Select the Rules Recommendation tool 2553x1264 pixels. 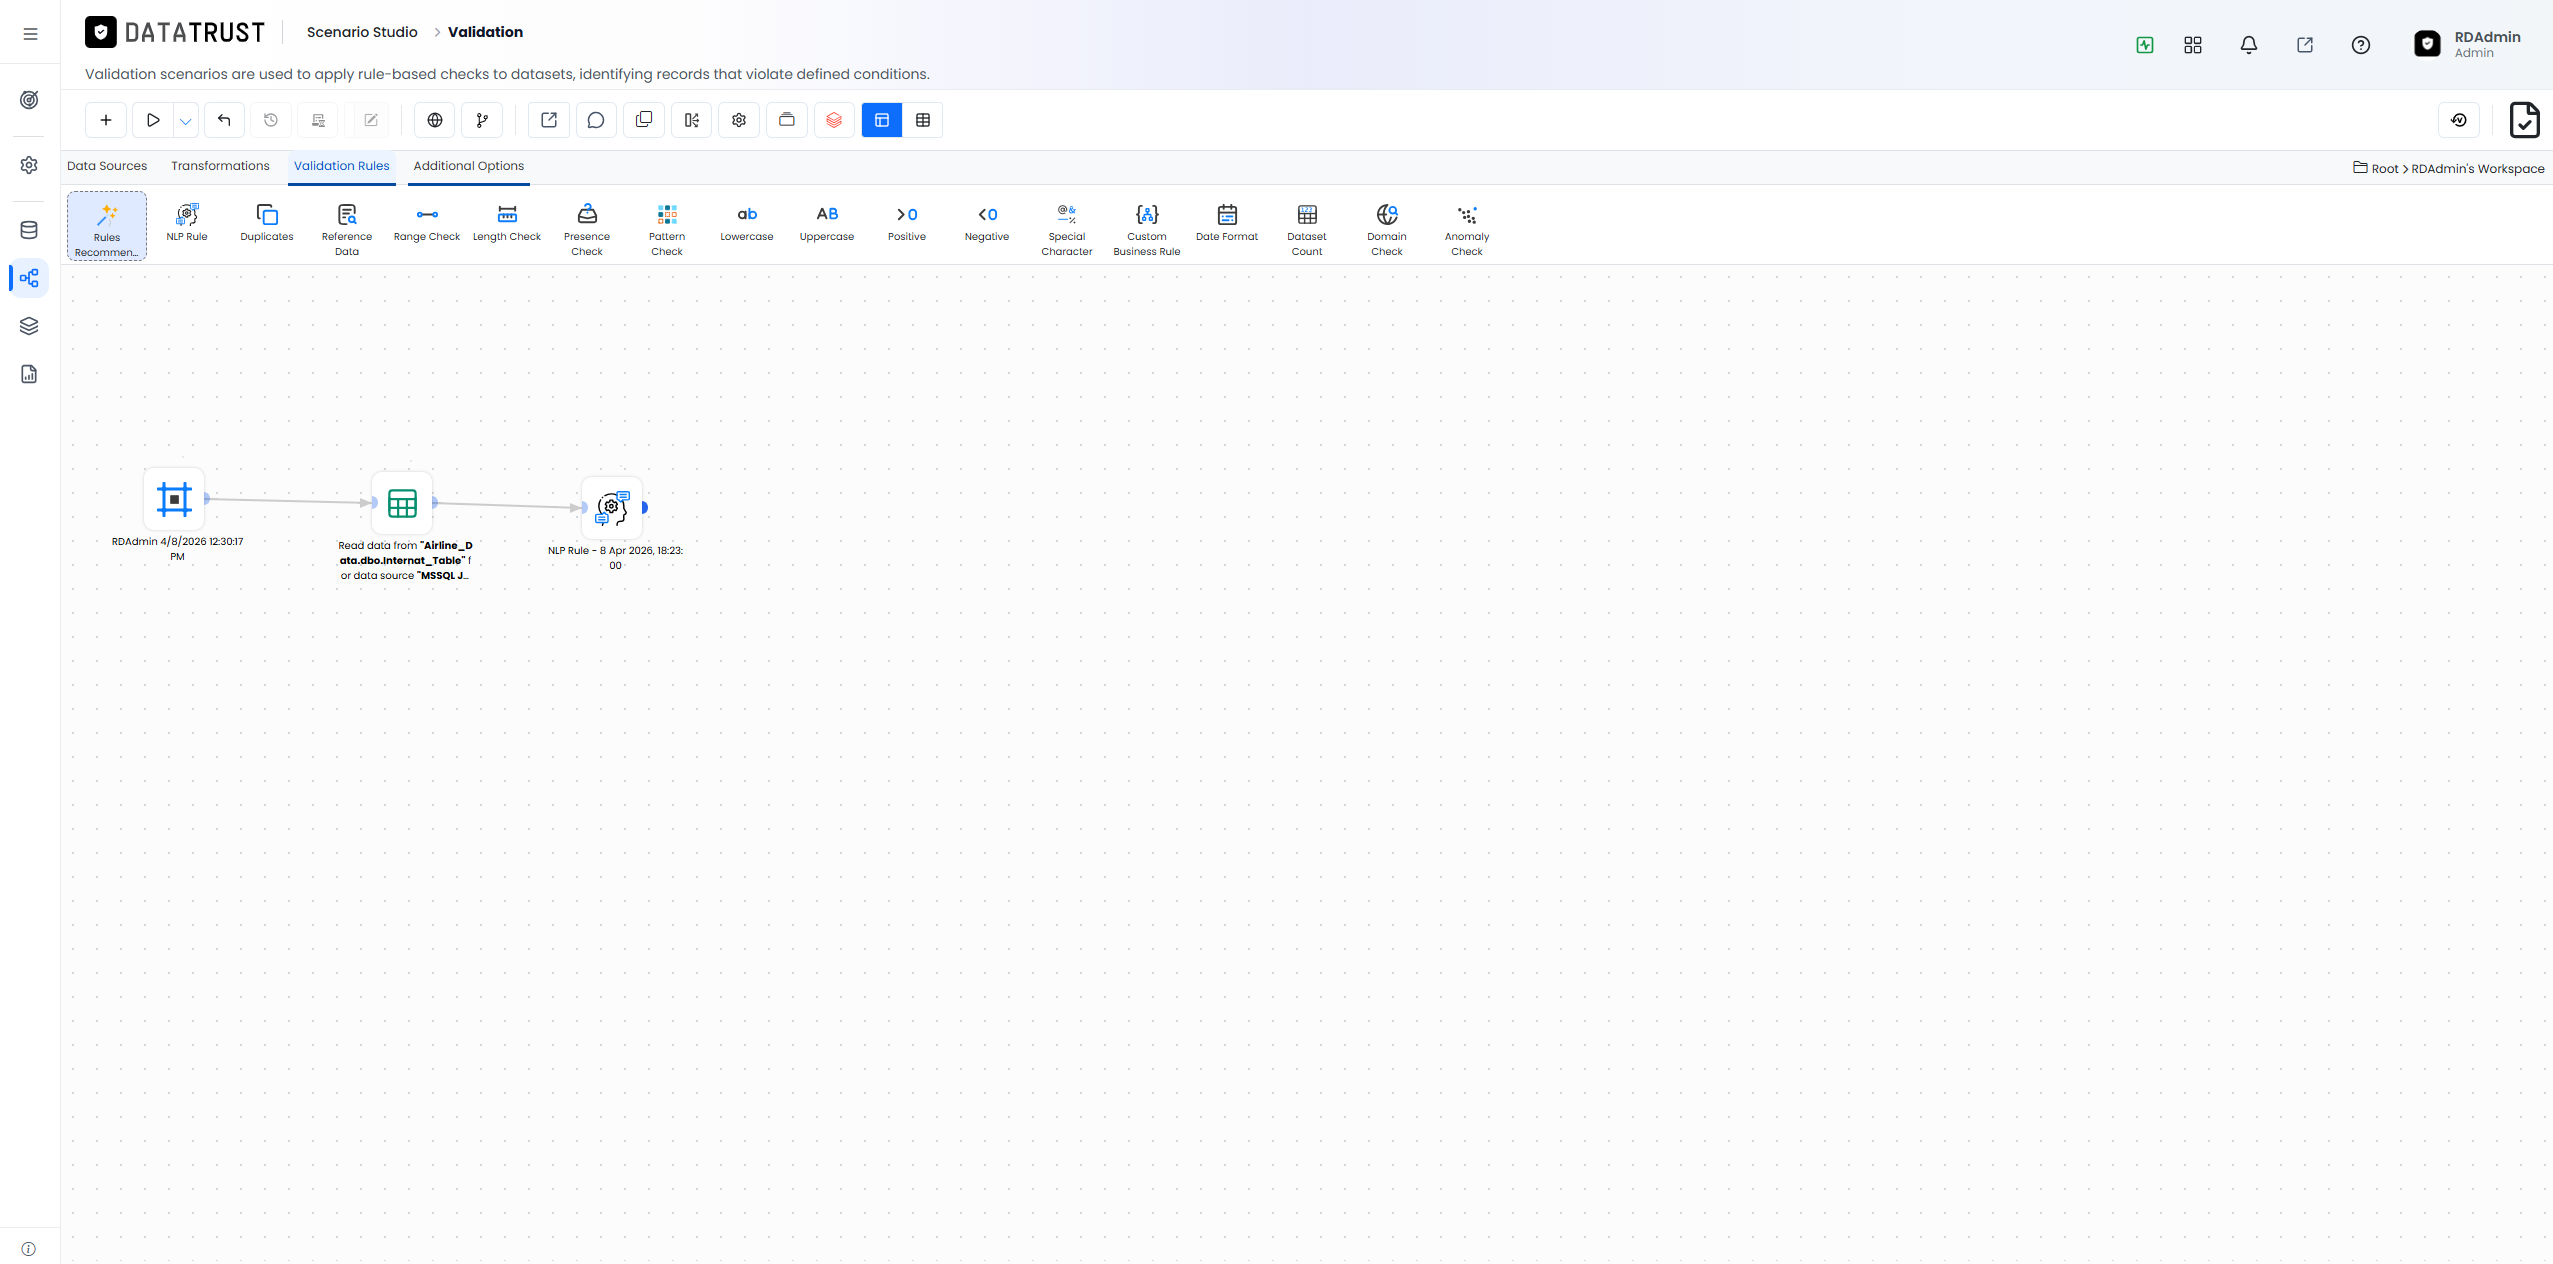(x=107, y=227)
